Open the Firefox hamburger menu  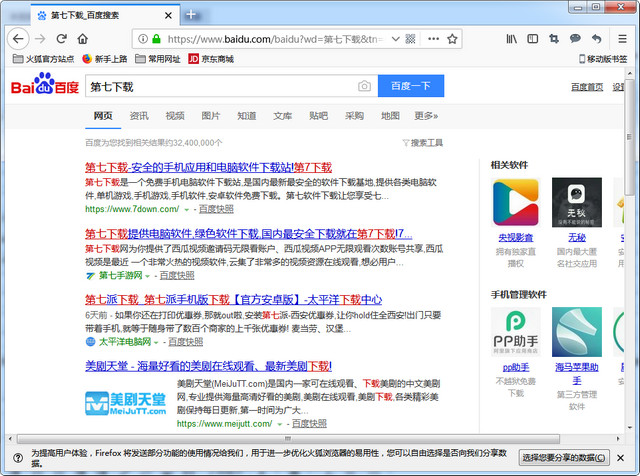pos(624,39)
